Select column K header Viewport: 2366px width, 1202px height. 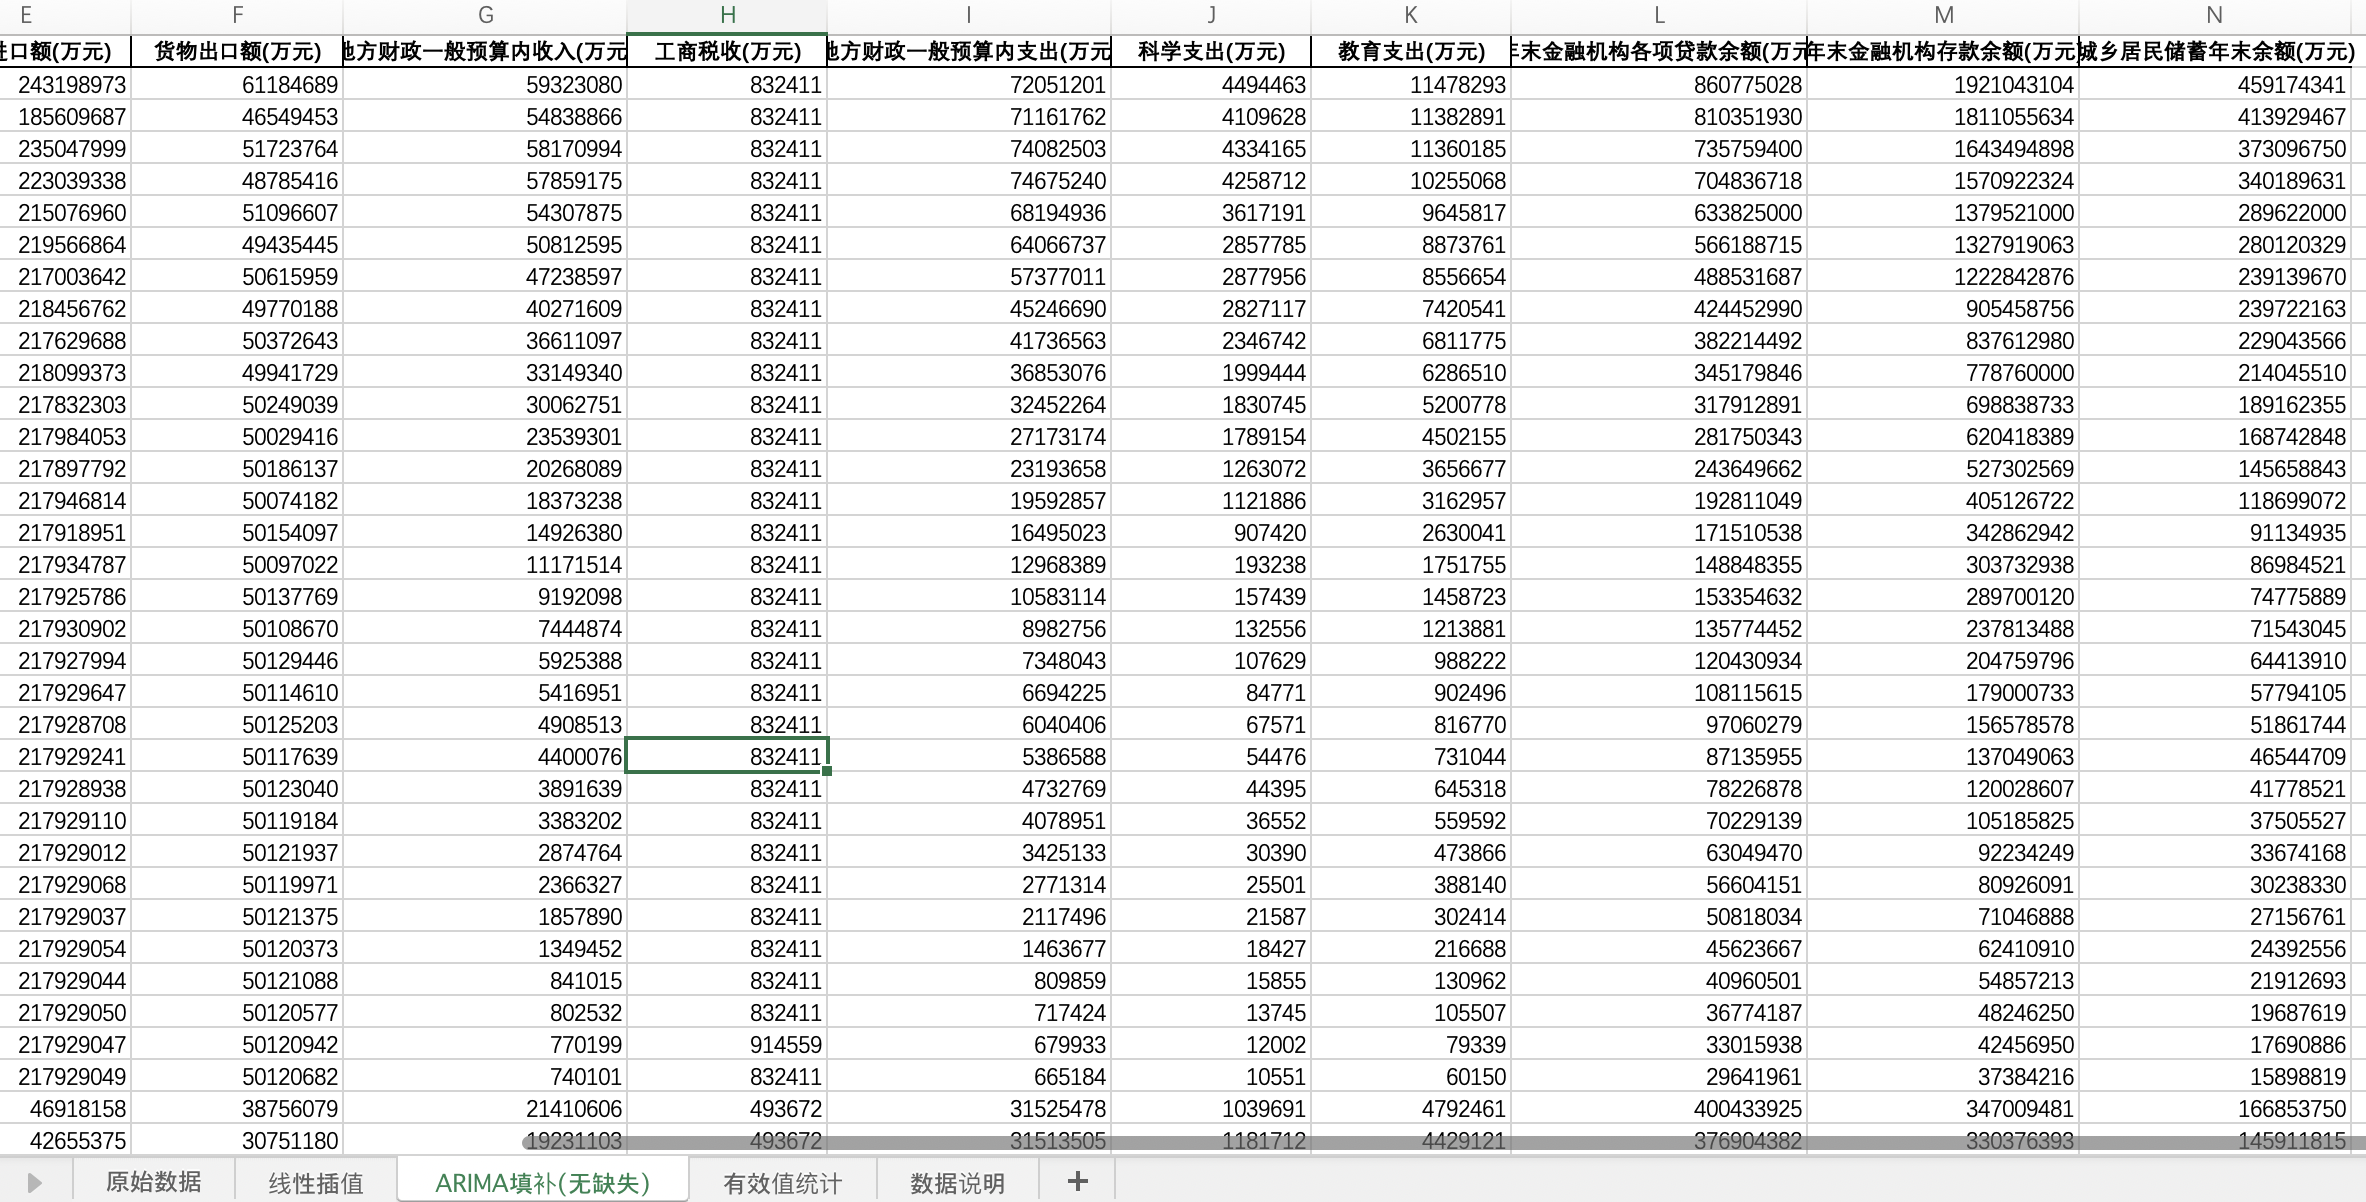(x=1411, y=15)
